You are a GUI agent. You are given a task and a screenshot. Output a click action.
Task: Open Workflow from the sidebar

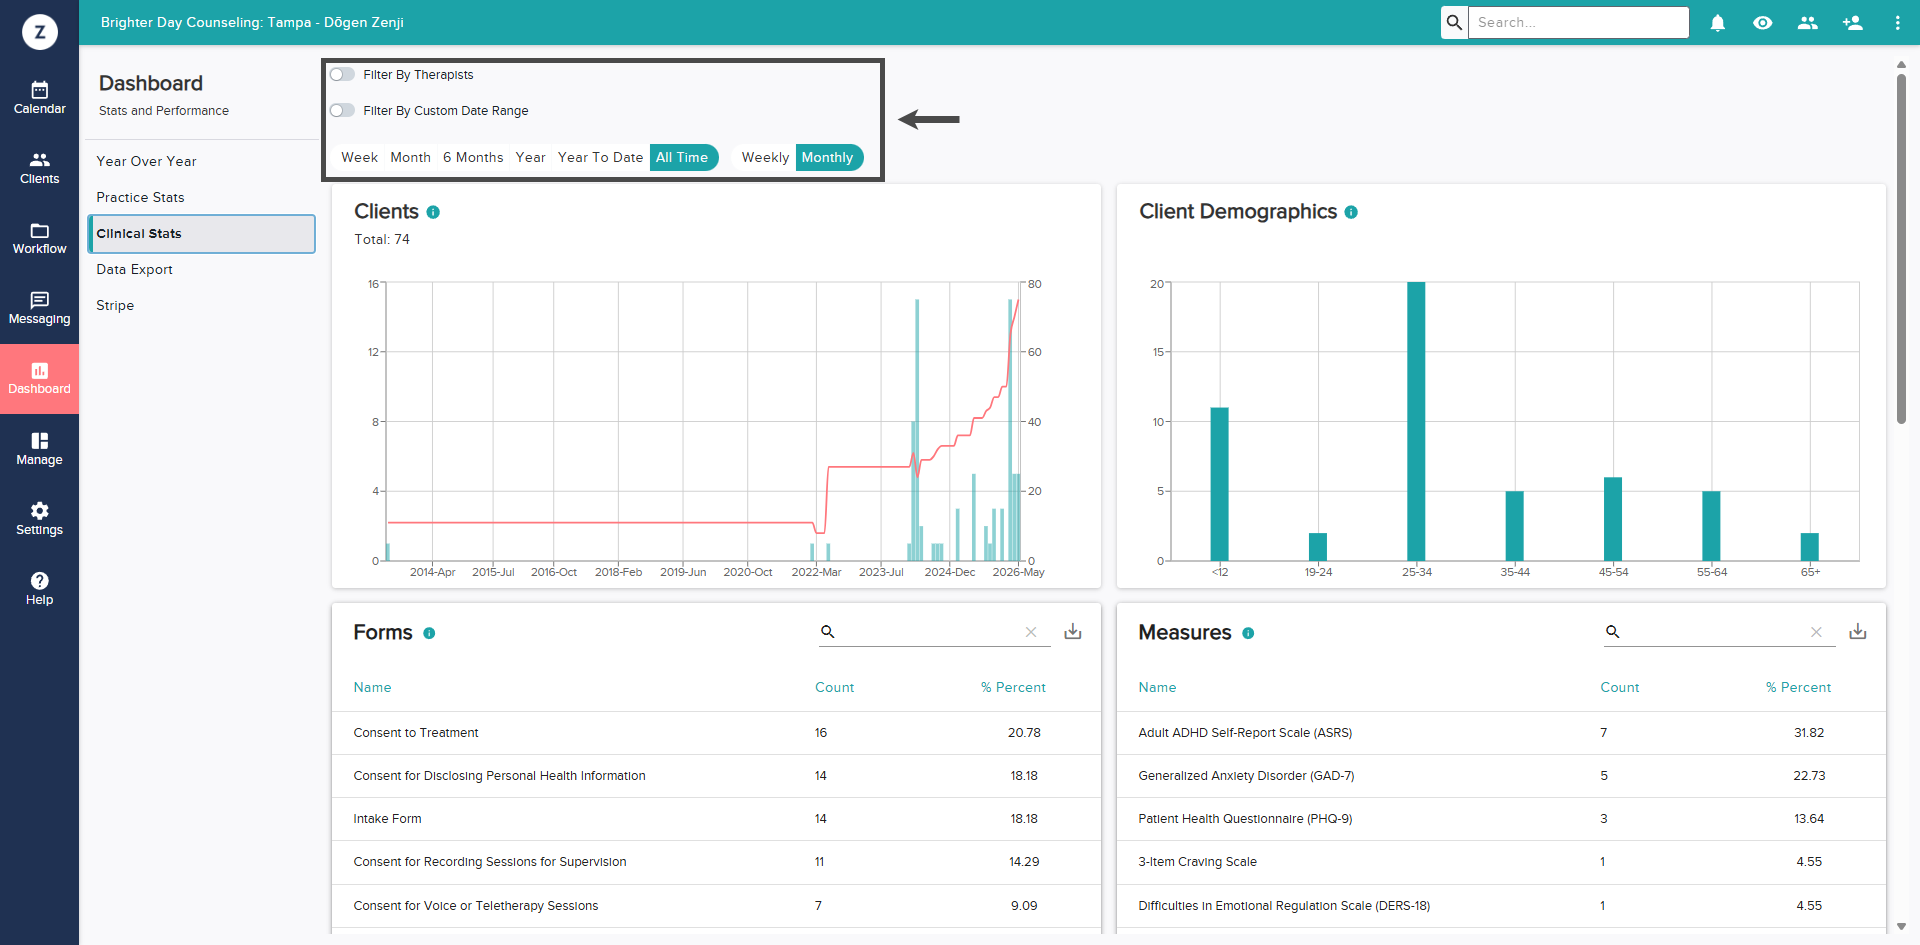pos(39,239)
